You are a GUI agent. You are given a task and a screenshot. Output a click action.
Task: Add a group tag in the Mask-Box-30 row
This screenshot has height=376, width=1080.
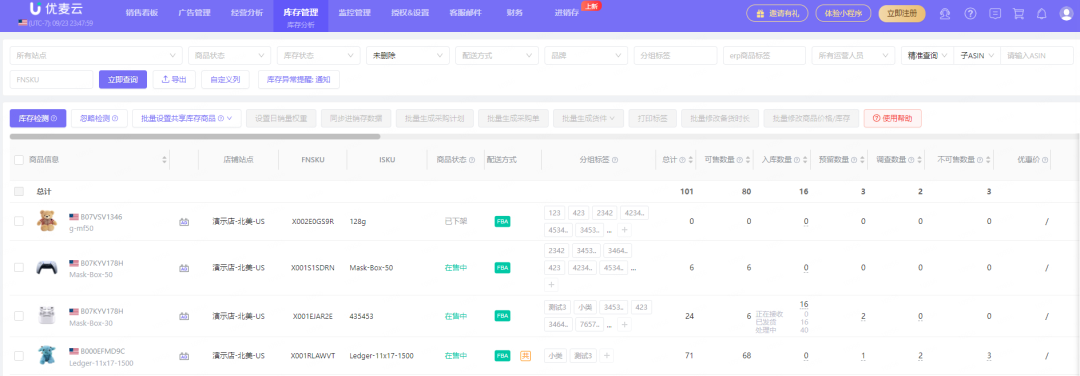point(624,324)
